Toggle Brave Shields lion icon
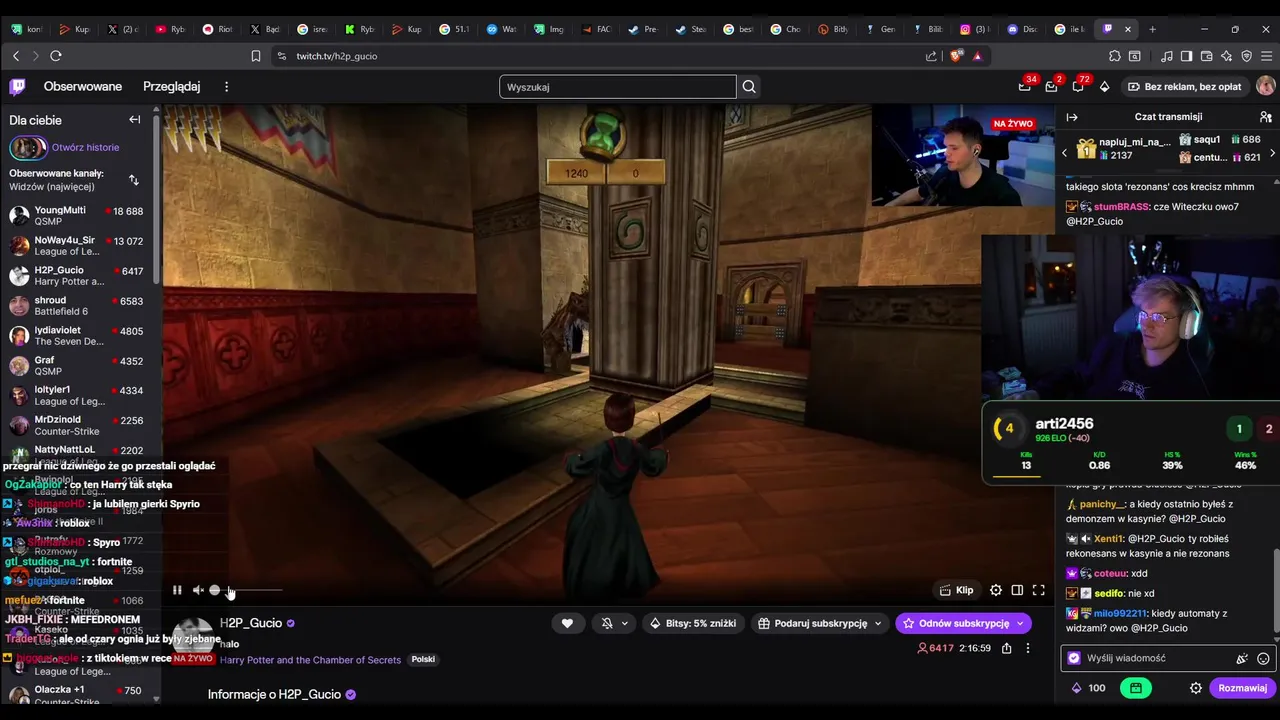1280x720 pixels. click(x=956, y=56)
